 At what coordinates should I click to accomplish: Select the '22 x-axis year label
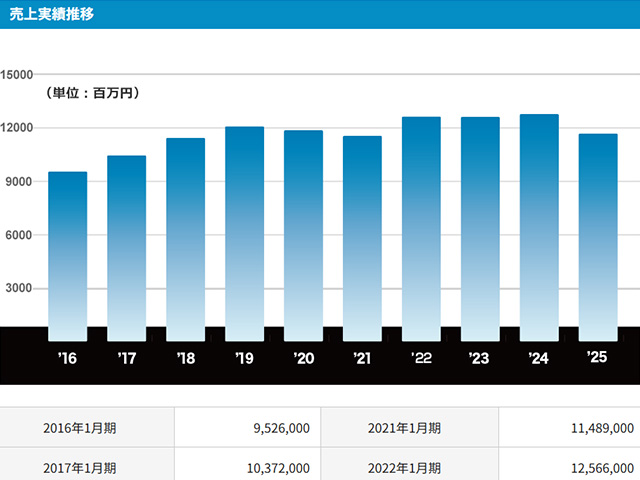point(421,358)
